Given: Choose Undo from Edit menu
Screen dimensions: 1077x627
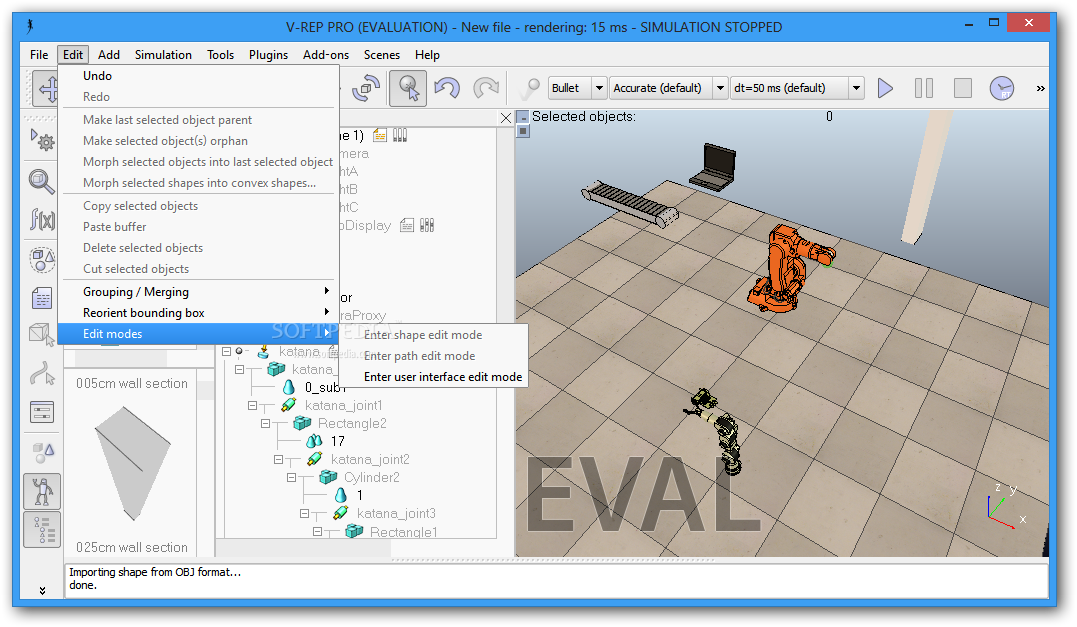Looking at the screenshot, I should (x=199, y=76).
